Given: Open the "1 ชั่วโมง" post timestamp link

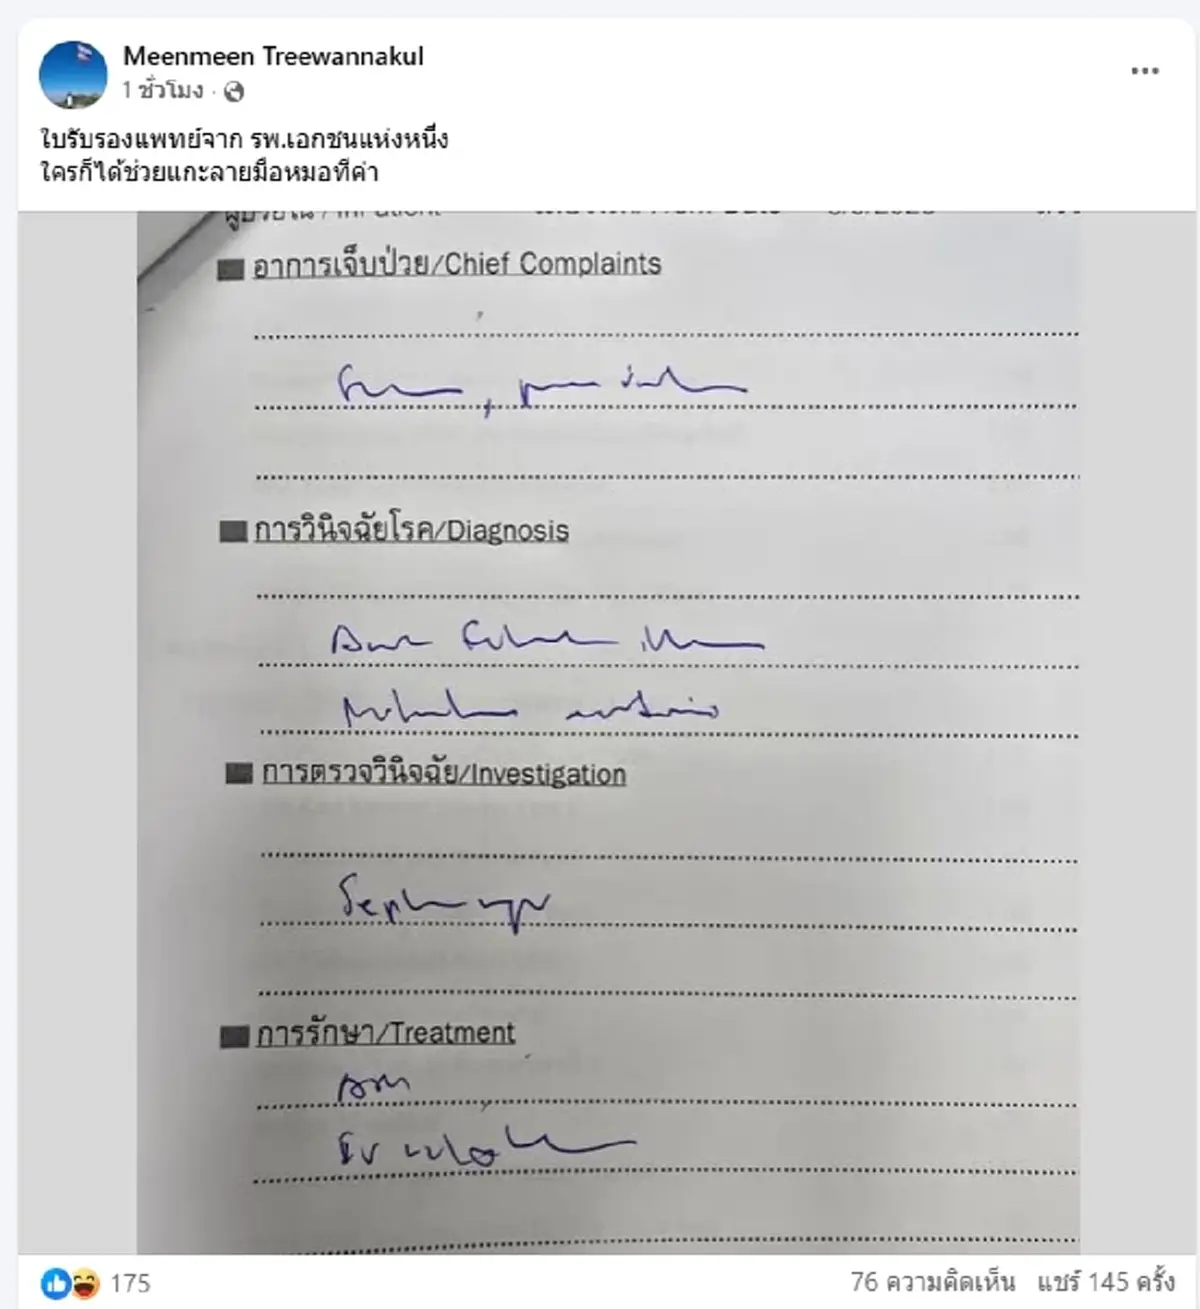Looking at the screenshot, I should point(162,91).
